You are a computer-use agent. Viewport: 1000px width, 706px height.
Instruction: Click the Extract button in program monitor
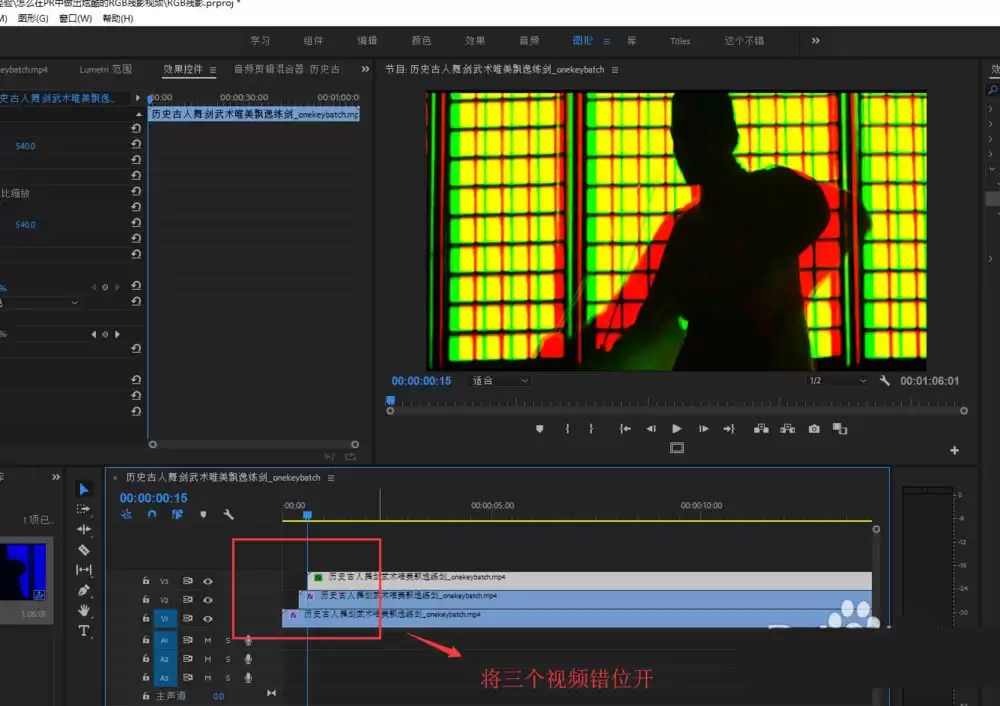coord(788,429)
